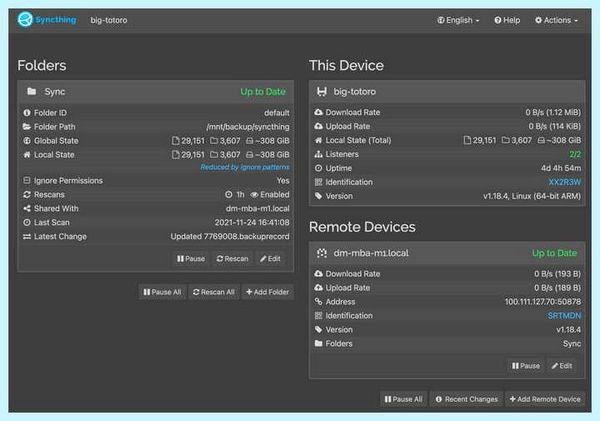The height and width of the screenshot is (421, 600).
Task: Click the folder icon beside Sync
Action: [32, 91]
